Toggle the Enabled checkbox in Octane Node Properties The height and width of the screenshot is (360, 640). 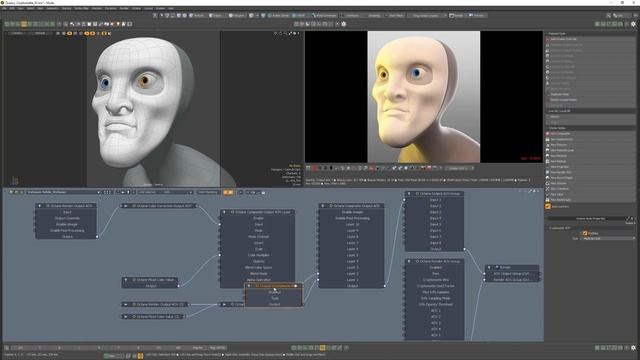(585, 233)
